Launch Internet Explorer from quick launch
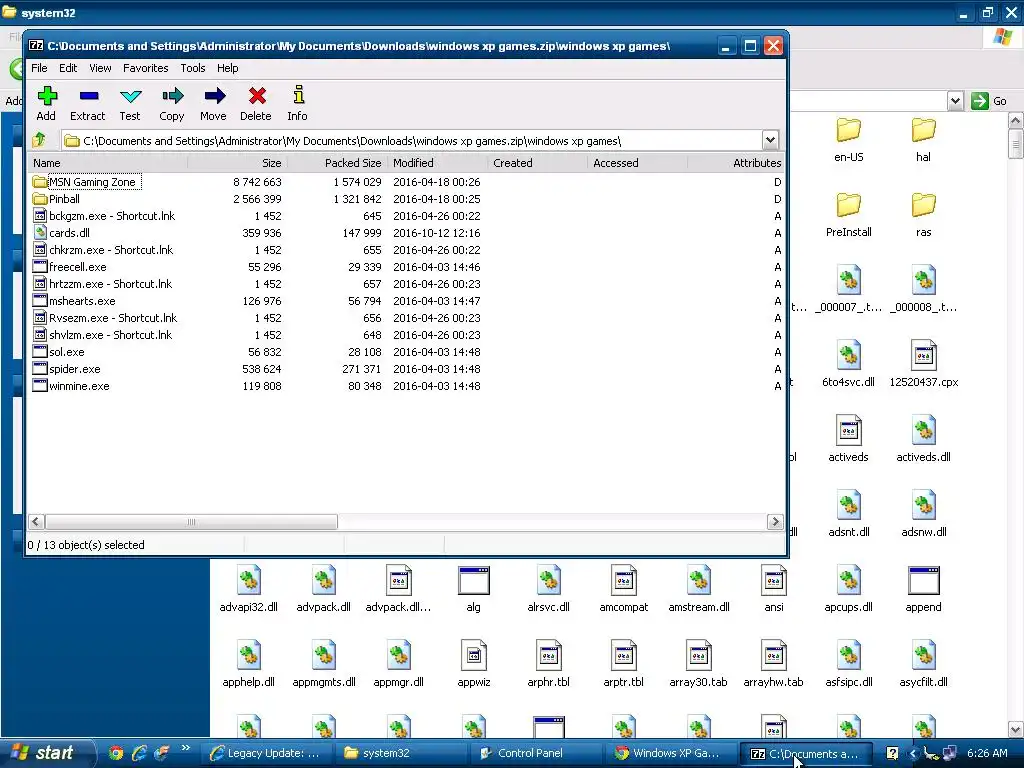Viewport: 1024px width, 768px height. click(x=138, y=753)
